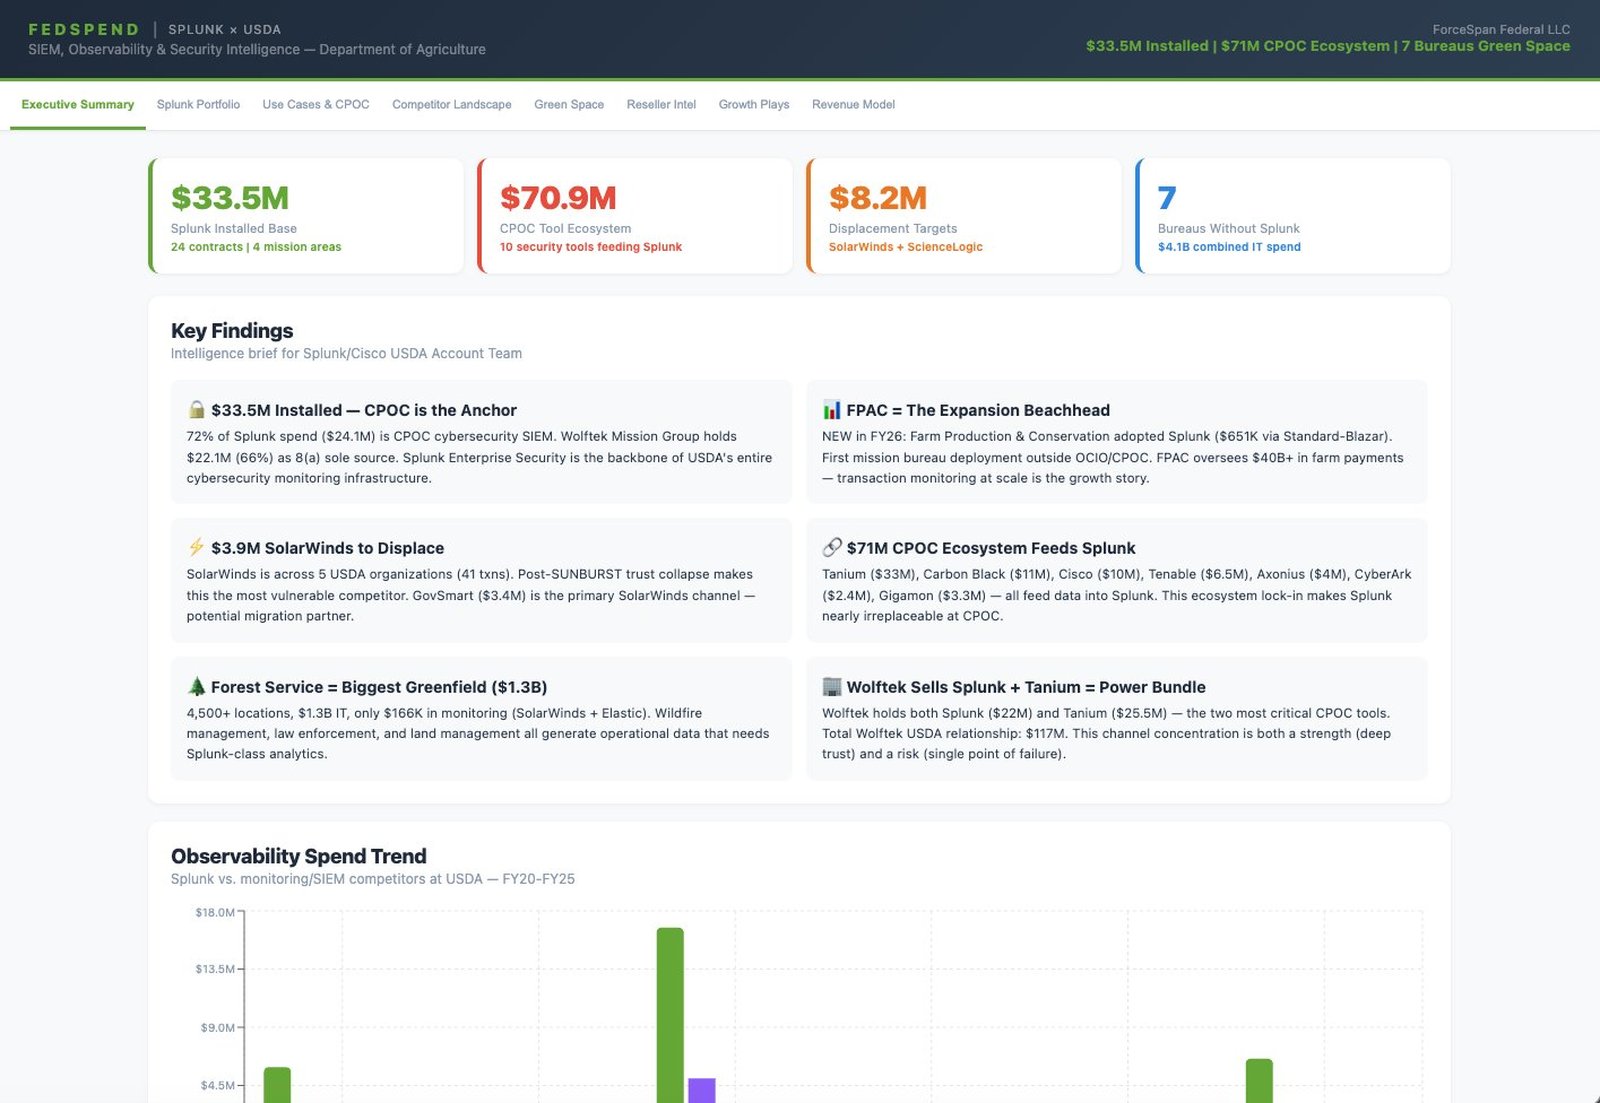Click '$71M CPOC Ecosystem Feeds Splunk' heading
This screenshot has width=1600, height=1103.
pyautogui.click(x=991, y=548)
